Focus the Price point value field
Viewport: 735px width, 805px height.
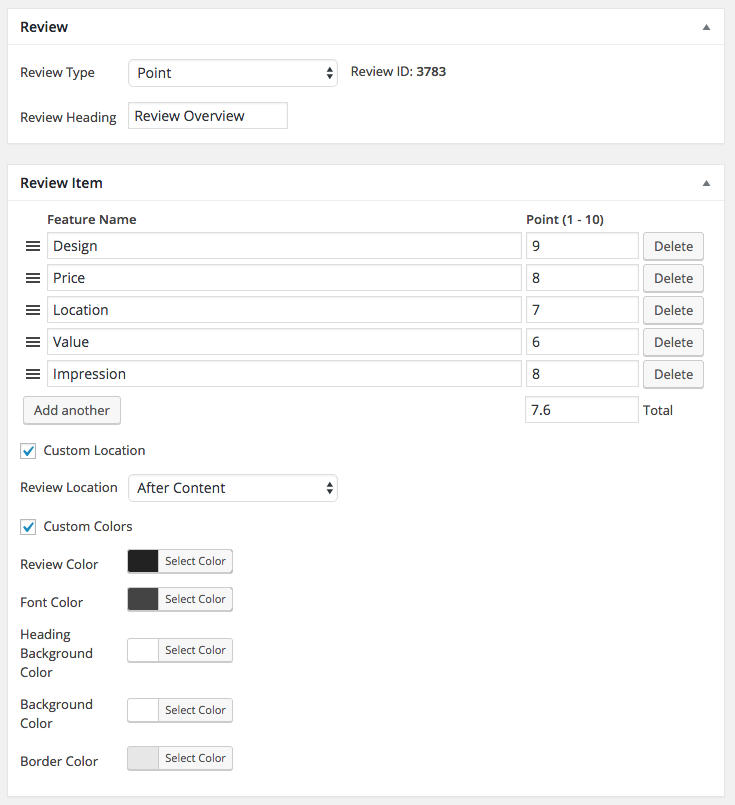[x=582, y=278]
